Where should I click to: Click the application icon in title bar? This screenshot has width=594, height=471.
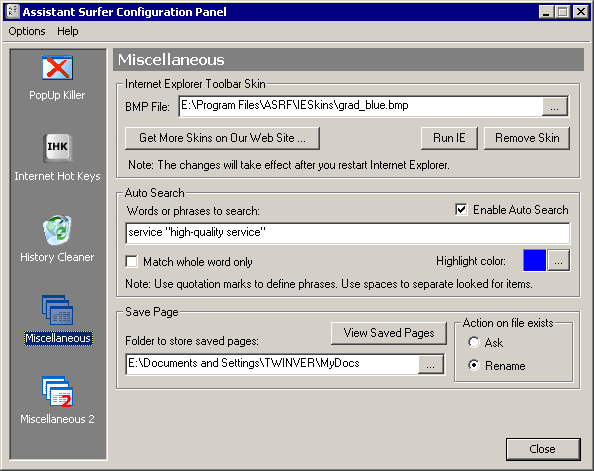[13, 12]
